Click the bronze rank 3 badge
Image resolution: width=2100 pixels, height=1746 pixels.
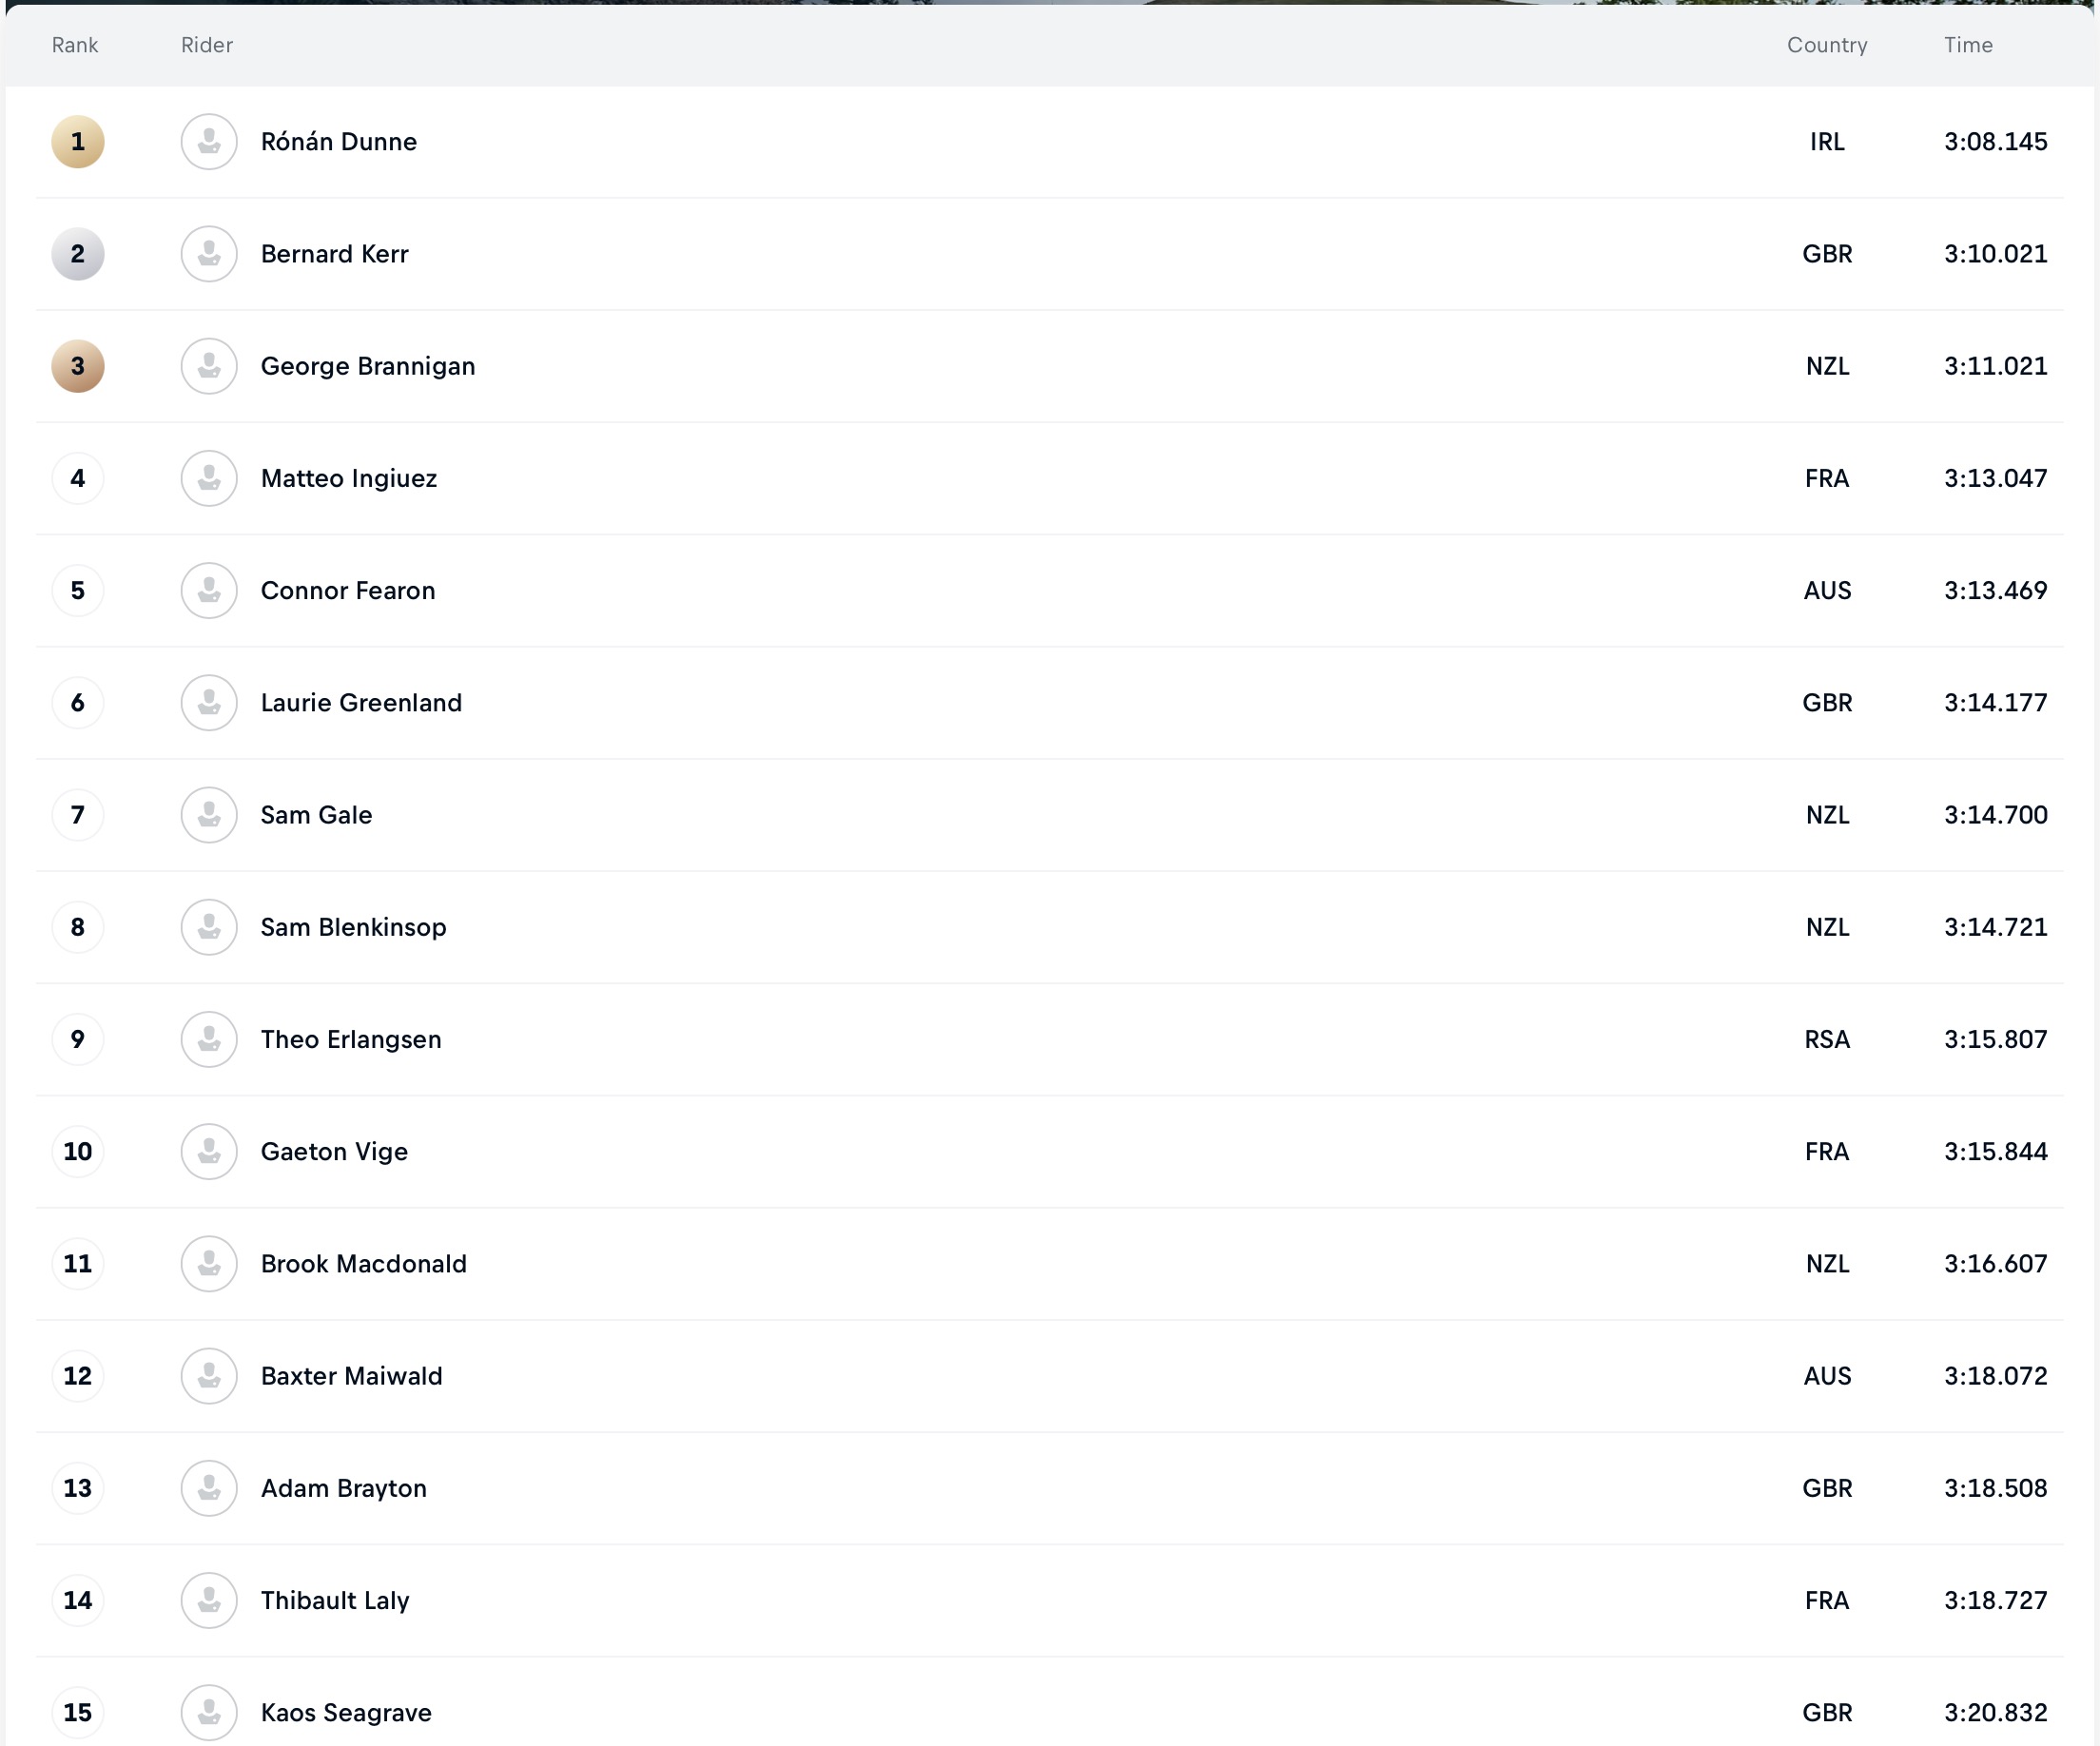point(78,366)
